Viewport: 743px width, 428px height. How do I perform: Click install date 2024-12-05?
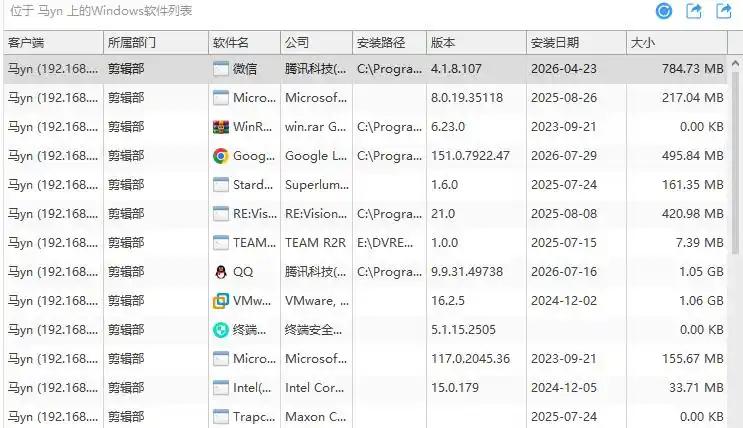(x=564, y=388)
